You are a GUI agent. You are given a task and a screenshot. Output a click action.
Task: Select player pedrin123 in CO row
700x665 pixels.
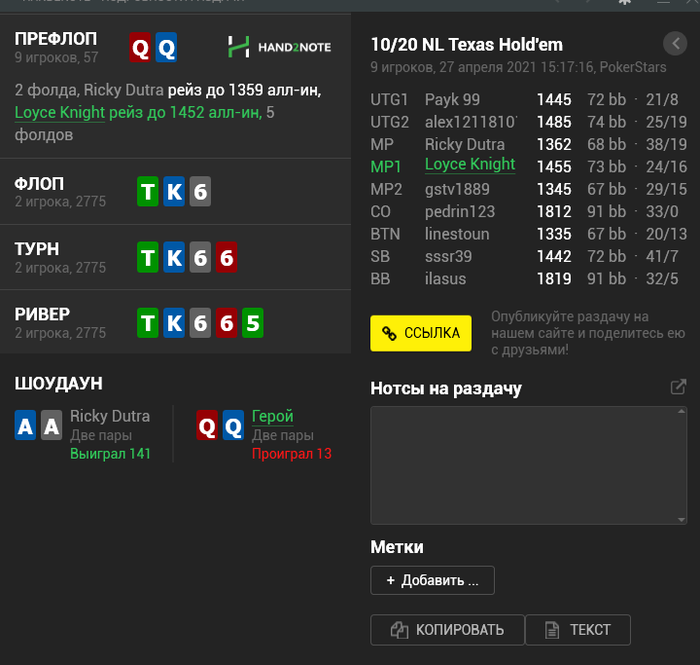tap(460, 212)
